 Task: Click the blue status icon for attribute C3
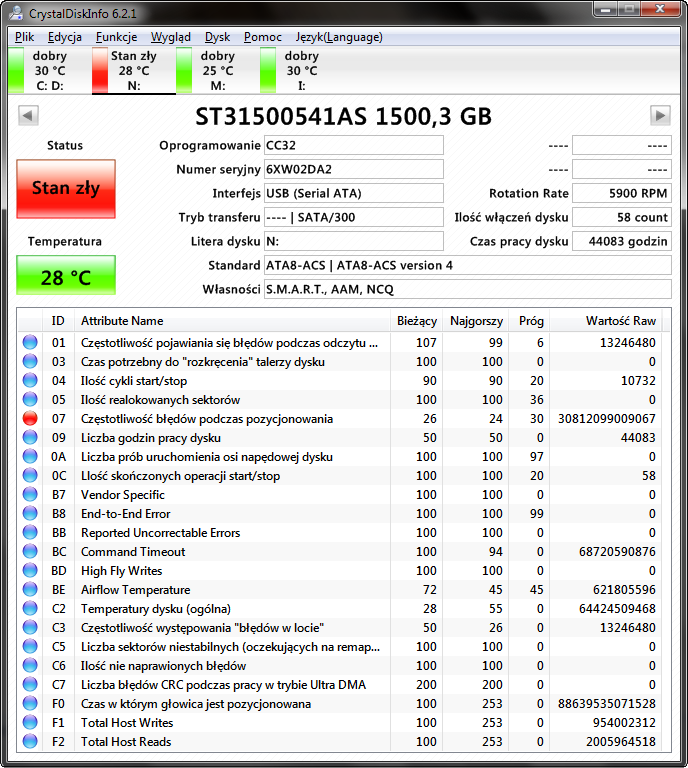[30, 627]
